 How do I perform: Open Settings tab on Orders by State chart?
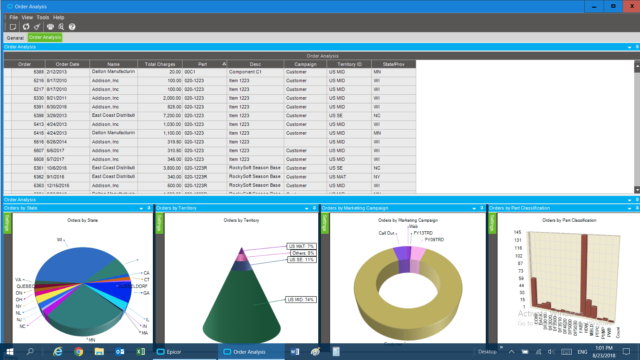click(7, 223)
